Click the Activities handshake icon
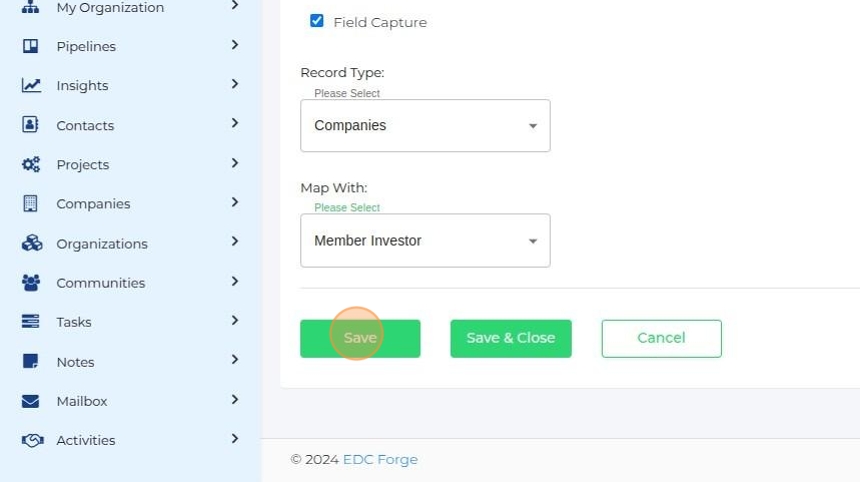860x482 pixels. pyautogui.click(x=31, y=440)
